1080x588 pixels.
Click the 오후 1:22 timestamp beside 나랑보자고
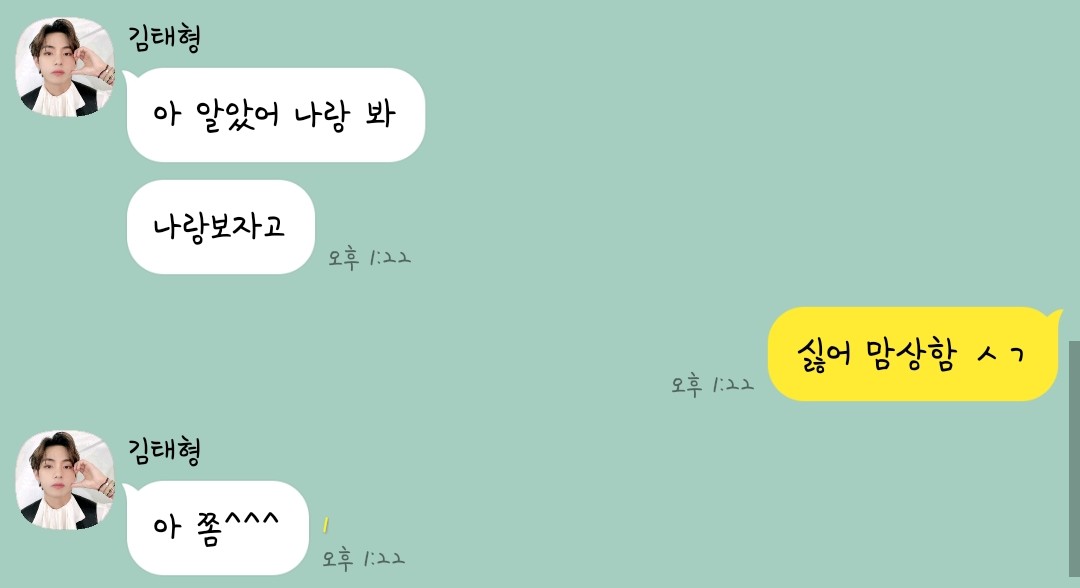(x=369, y=258)
